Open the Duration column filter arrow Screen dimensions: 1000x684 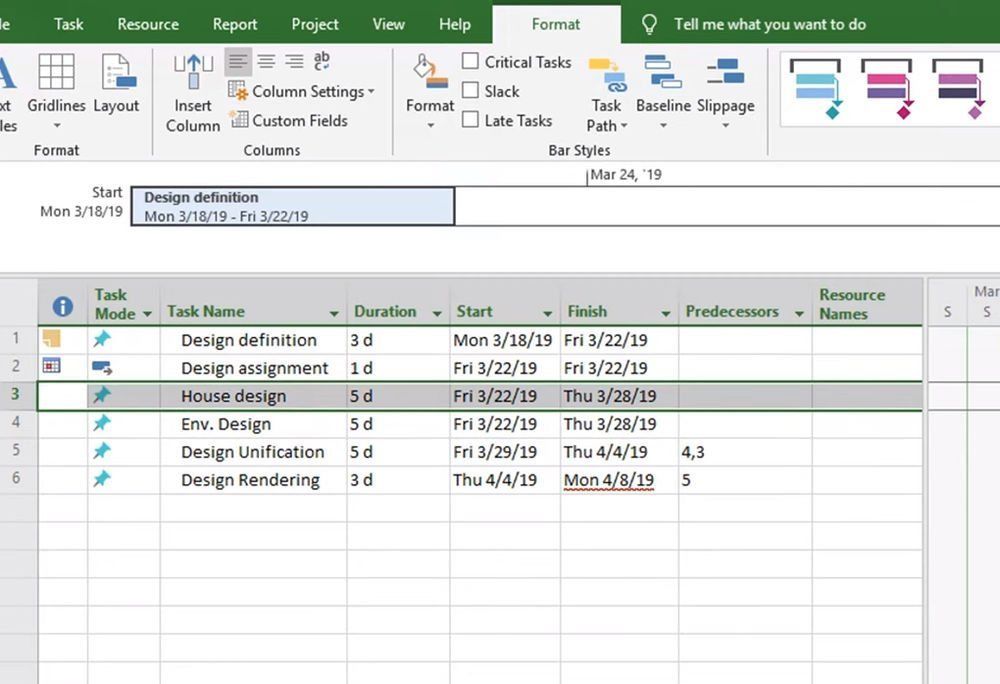[x=436, y=313]
